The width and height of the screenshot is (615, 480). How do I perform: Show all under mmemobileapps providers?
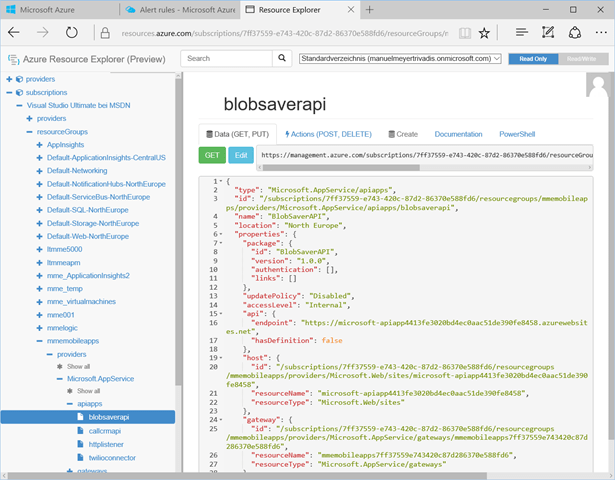pos(78,366)
